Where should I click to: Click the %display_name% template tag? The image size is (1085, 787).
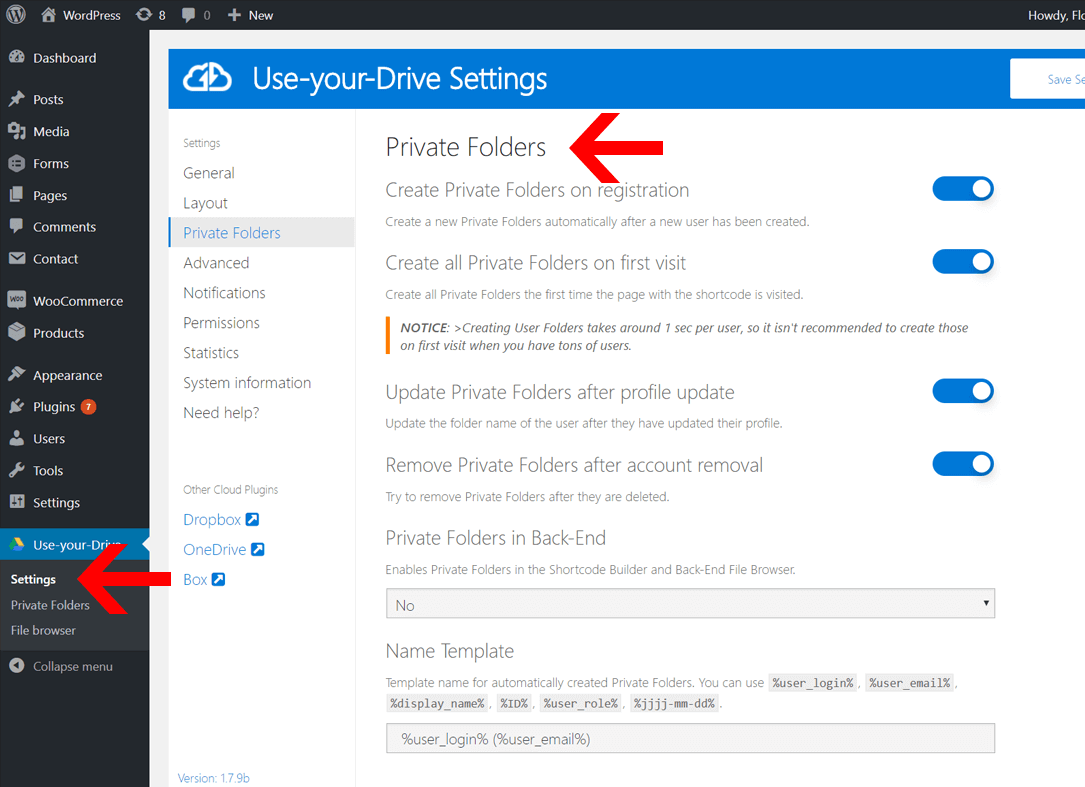[437, 703]
